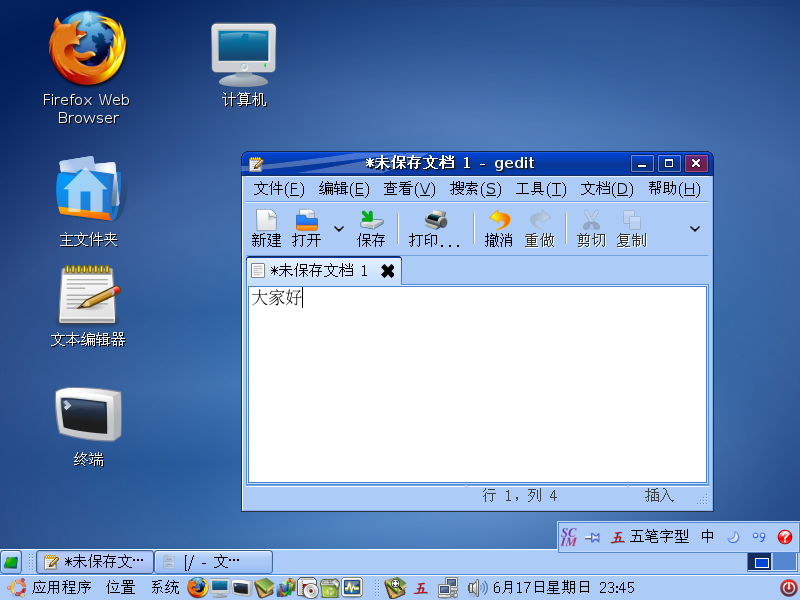Image resolution: width=800 pixels, height=600 pixels.
Task: Switch to the *未保存文… taskbar window button
Action: click(x=95, y=562)
